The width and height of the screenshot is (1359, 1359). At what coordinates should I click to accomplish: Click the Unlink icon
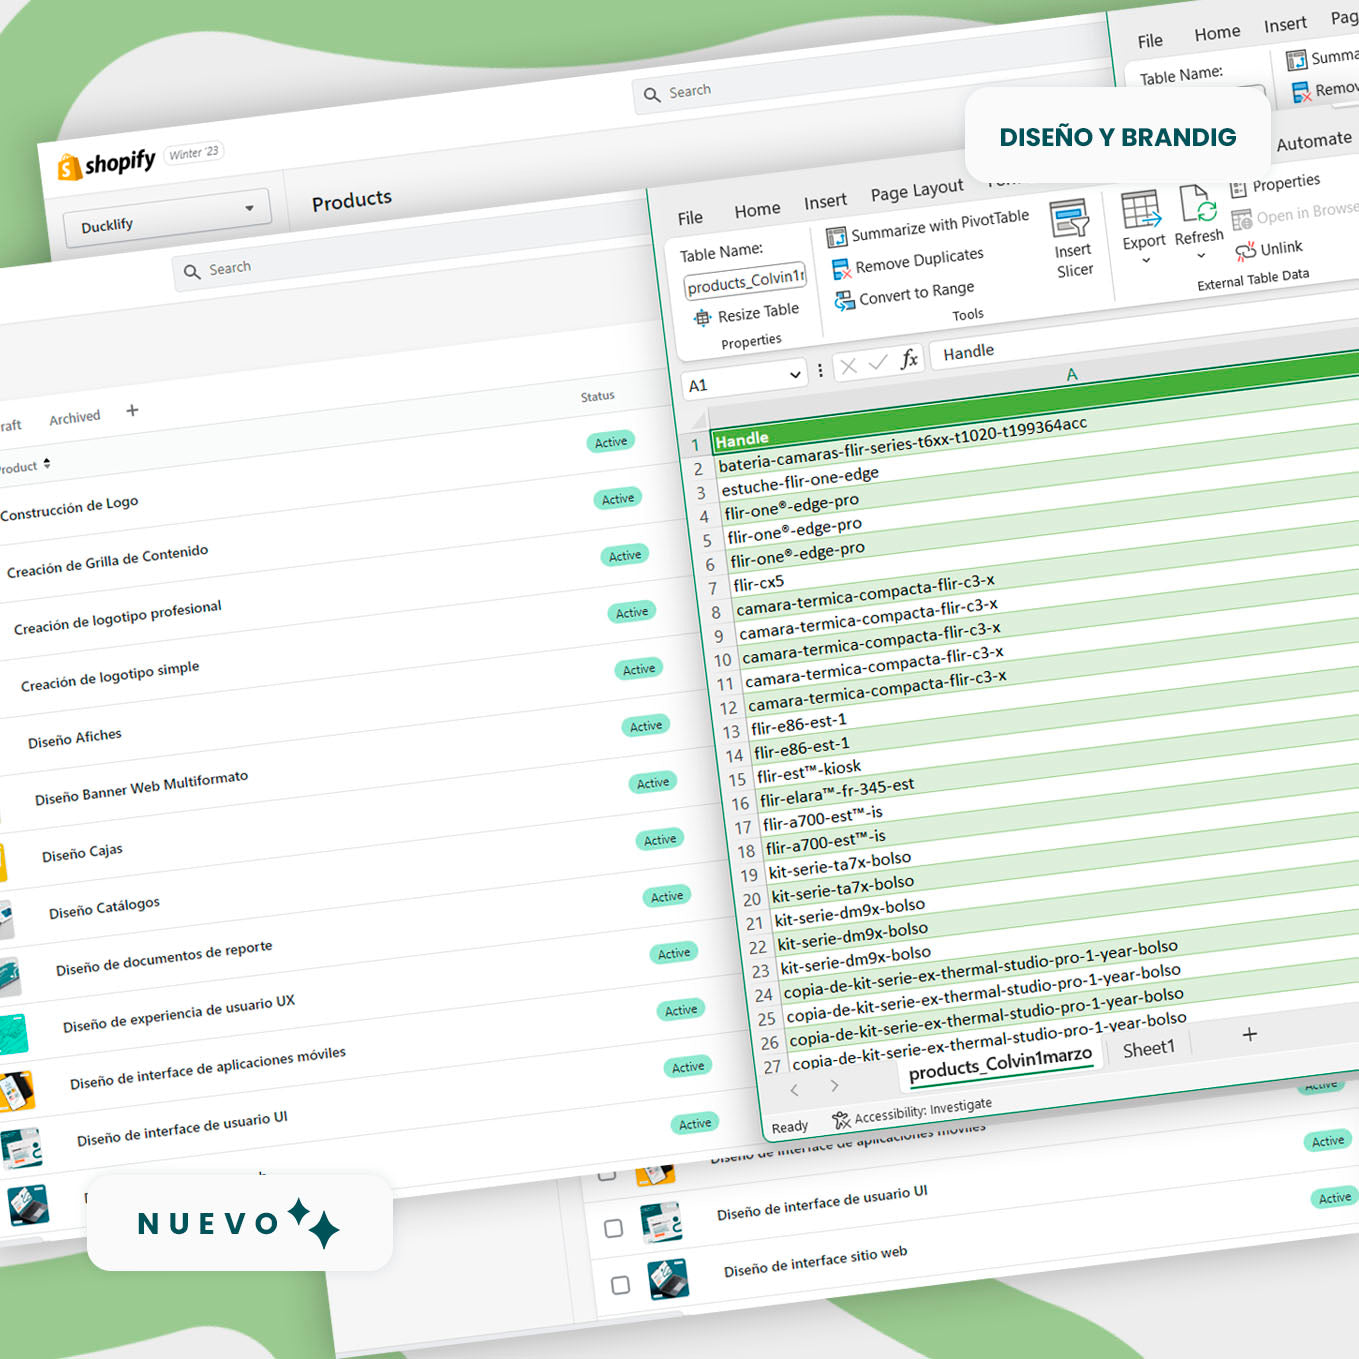1245,250
